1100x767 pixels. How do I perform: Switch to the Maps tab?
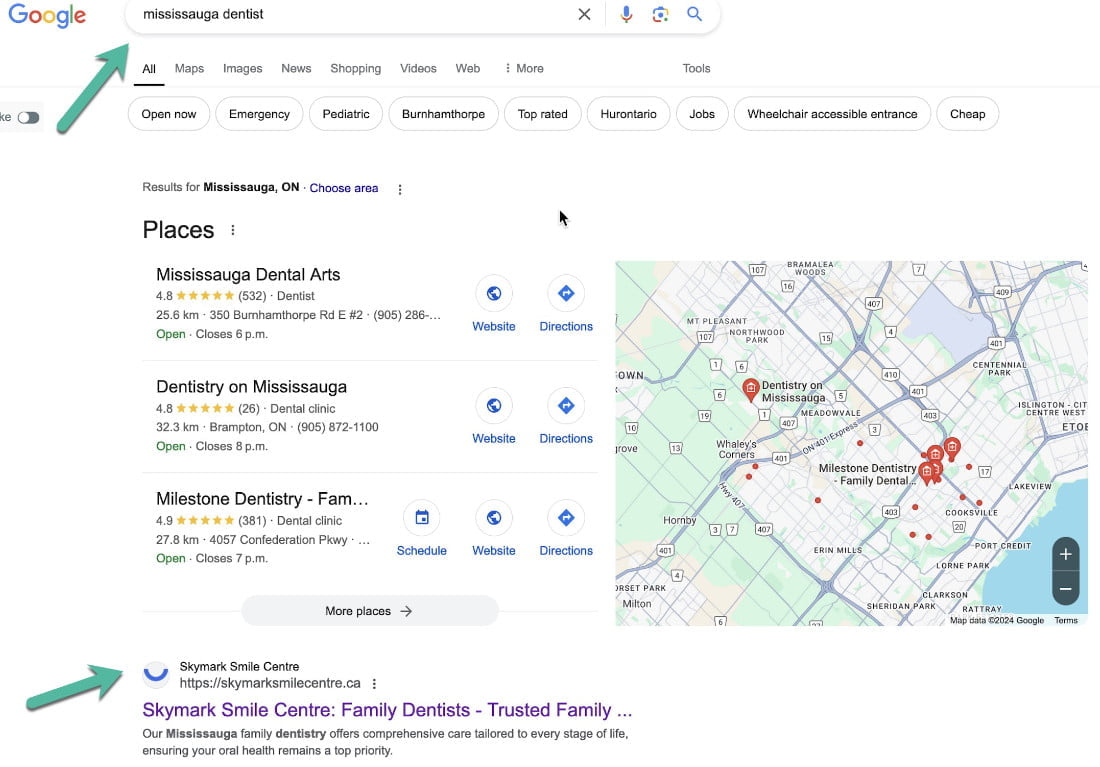point(188,68)
